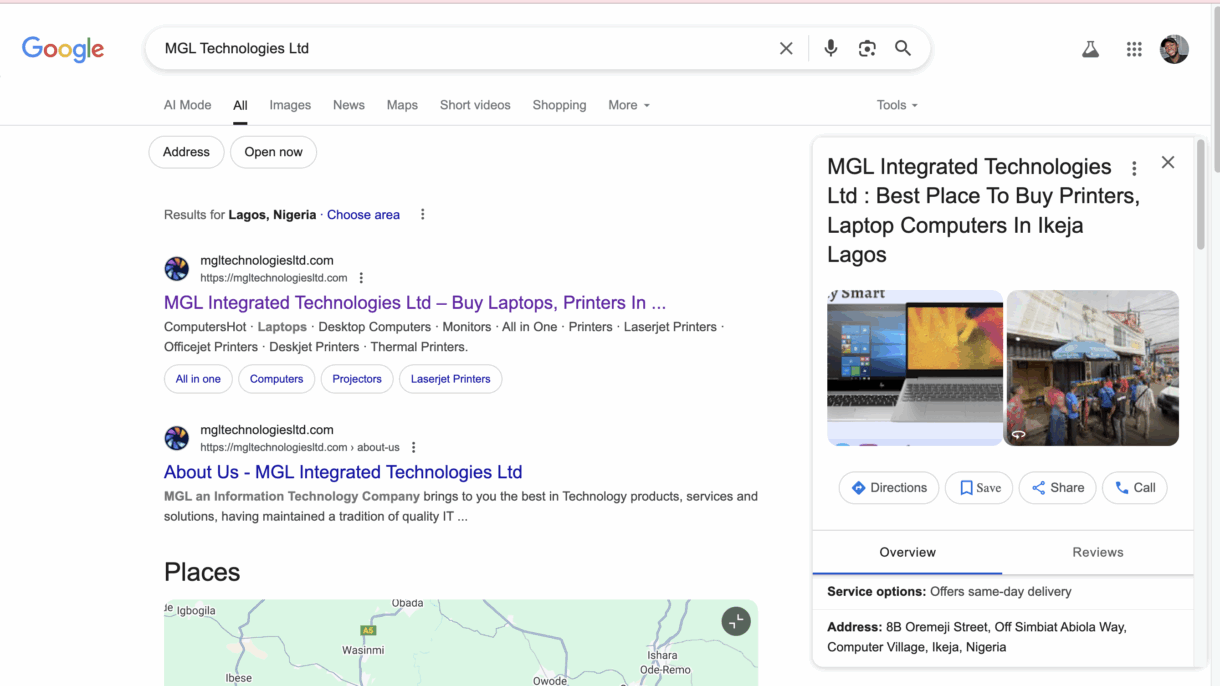The image size is (1220, 686).
Task: Get Directions to MGL Integrated Technologies
Action: point(889,488)
